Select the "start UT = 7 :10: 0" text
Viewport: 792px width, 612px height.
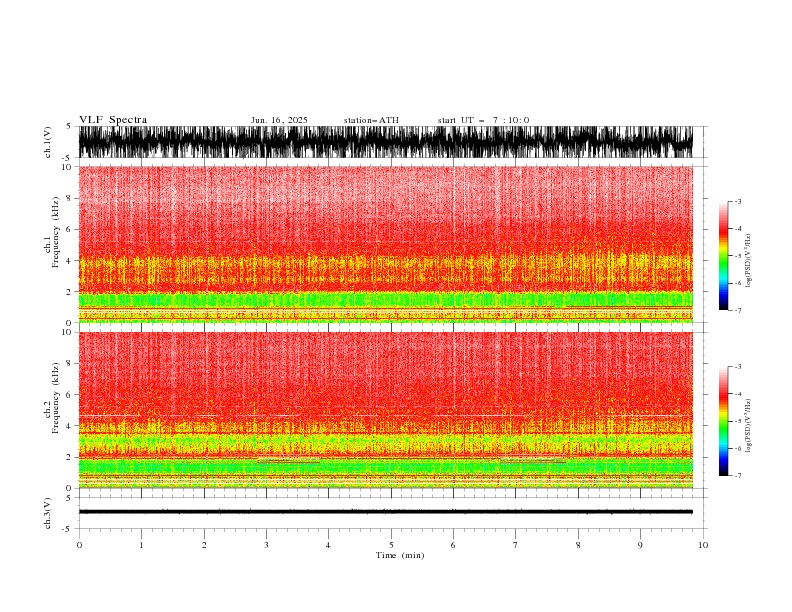[483, 120]
